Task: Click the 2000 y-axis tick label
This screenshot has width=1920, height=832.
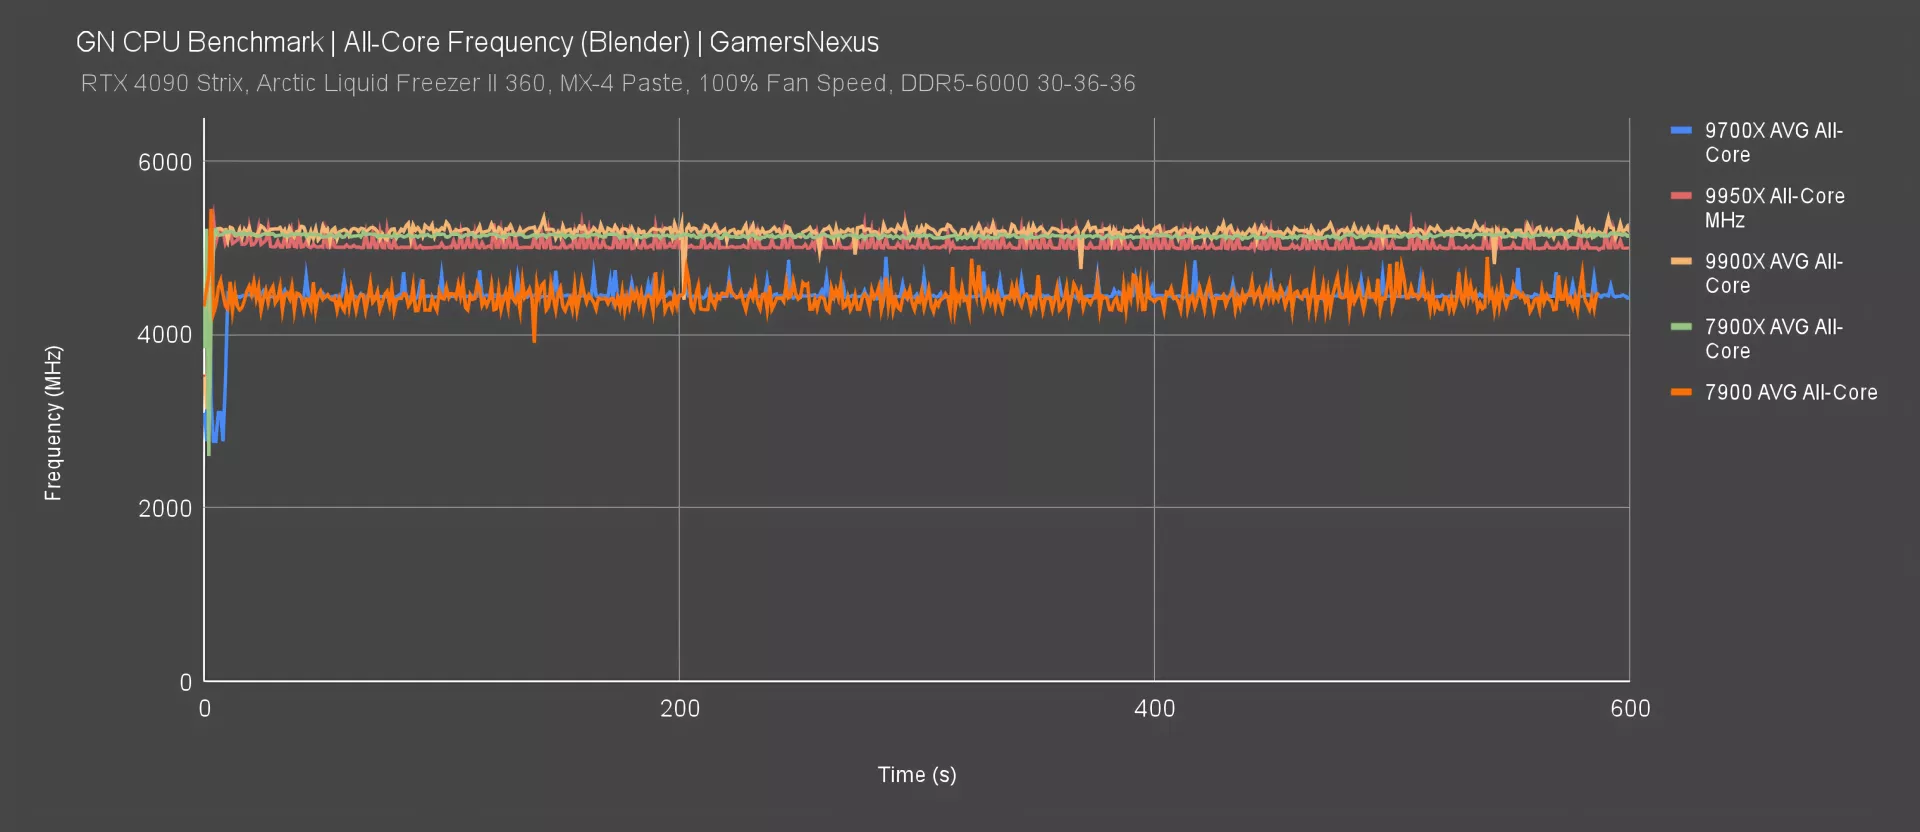Action: point(165,508)
